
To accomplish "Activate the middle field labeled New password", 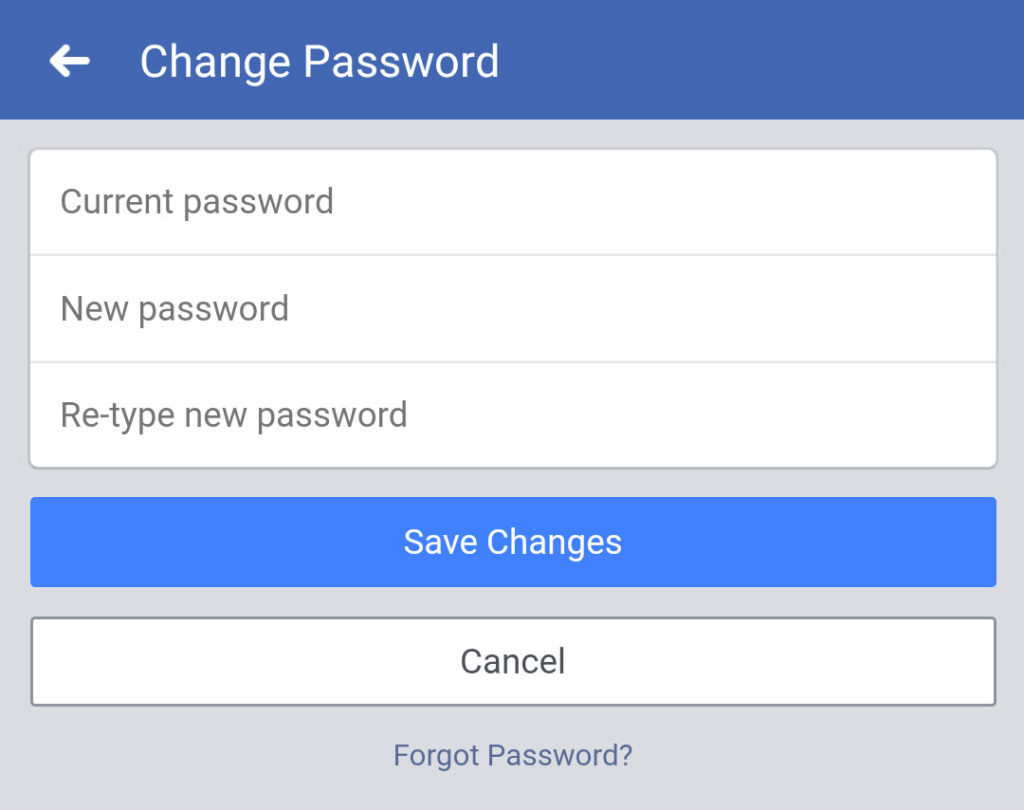I will tap(513, 308).
